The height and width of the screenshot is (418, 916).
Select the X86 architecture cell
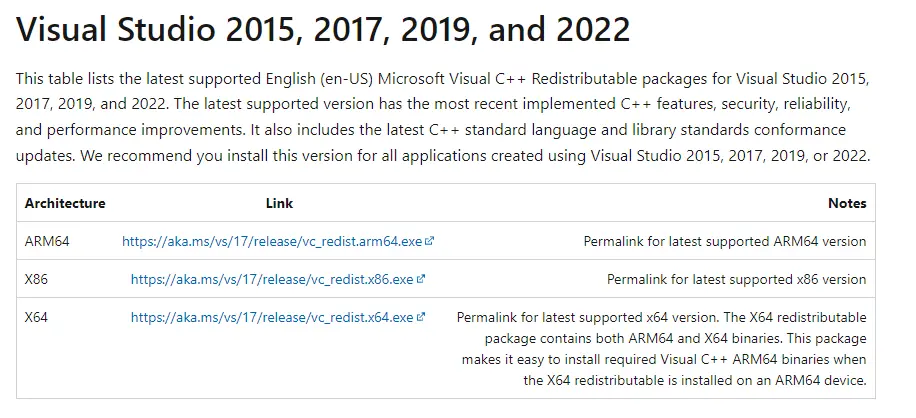[x=35, y=279]
